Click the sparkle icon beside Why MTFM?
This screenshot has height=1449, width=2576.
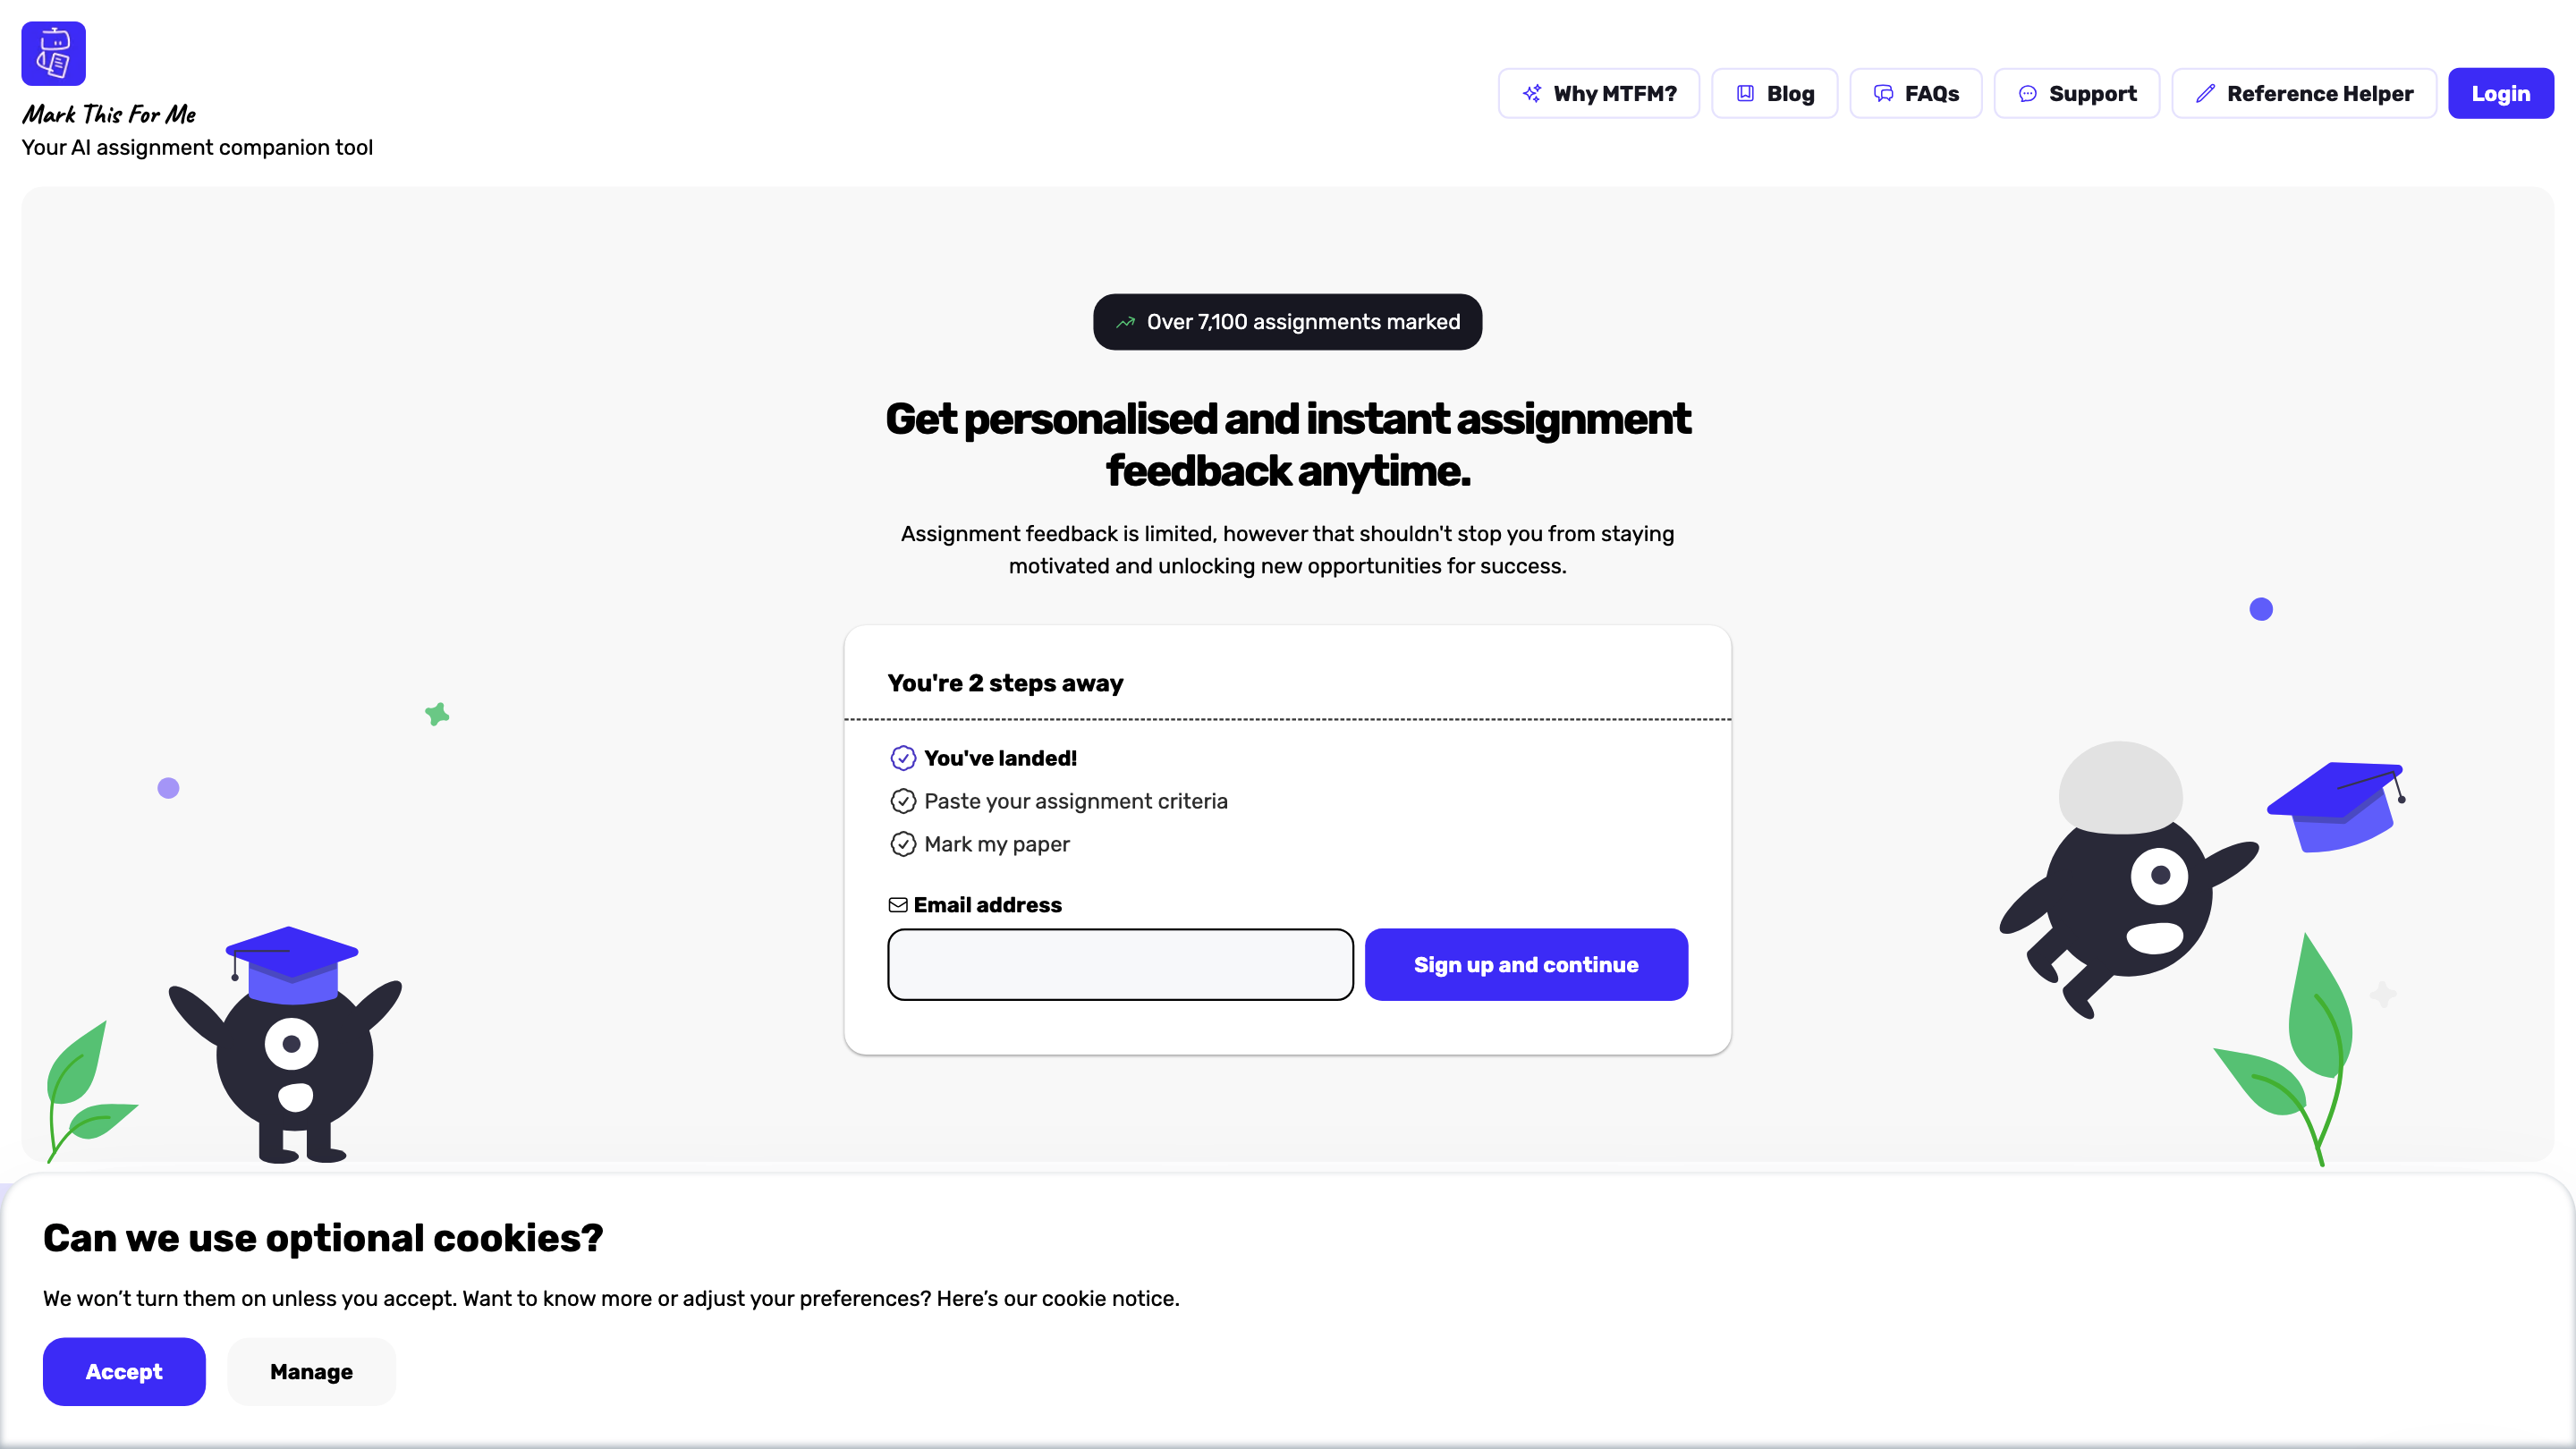pyautogui.click(x=1531, y=94)
